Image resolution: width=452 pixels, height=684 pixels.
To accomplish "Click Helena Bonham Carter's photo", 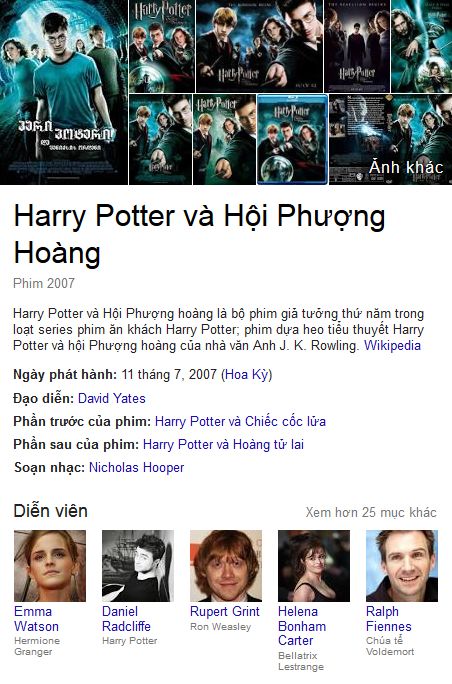I will click(314, 566).
